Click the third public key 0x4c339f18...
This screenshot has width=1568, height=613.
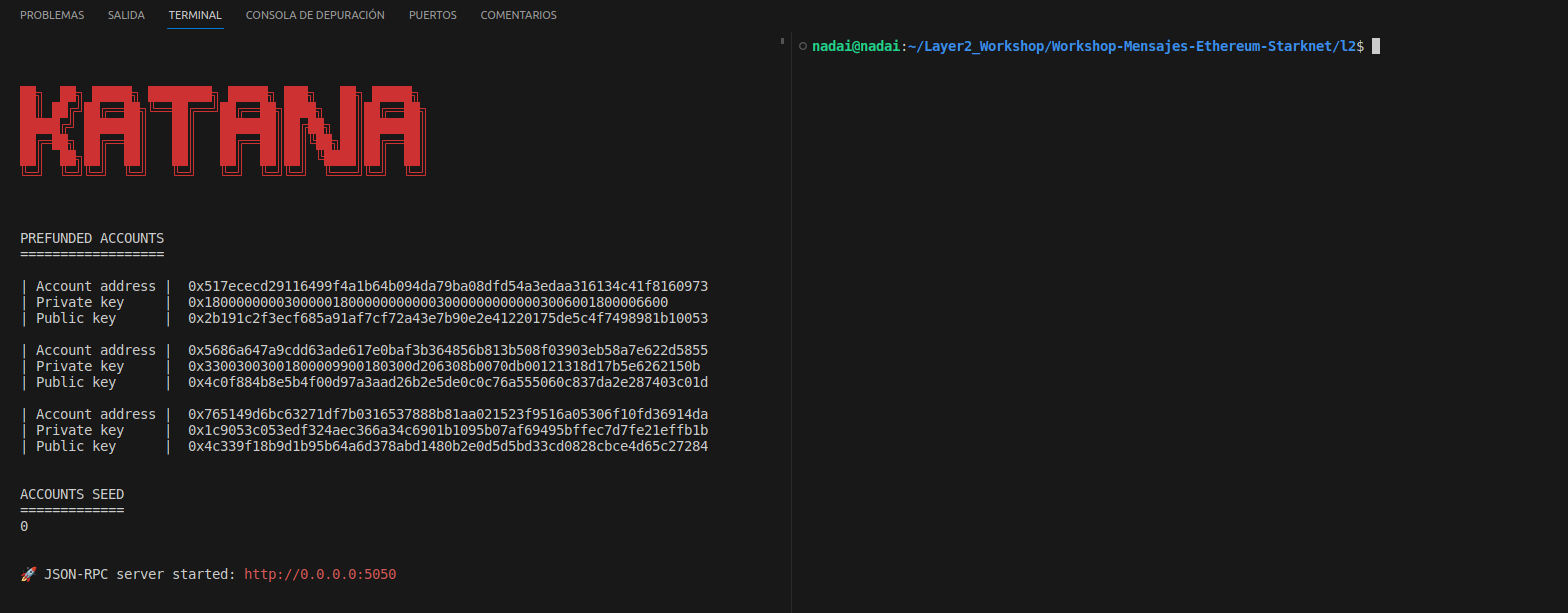[x=448, y=447]
